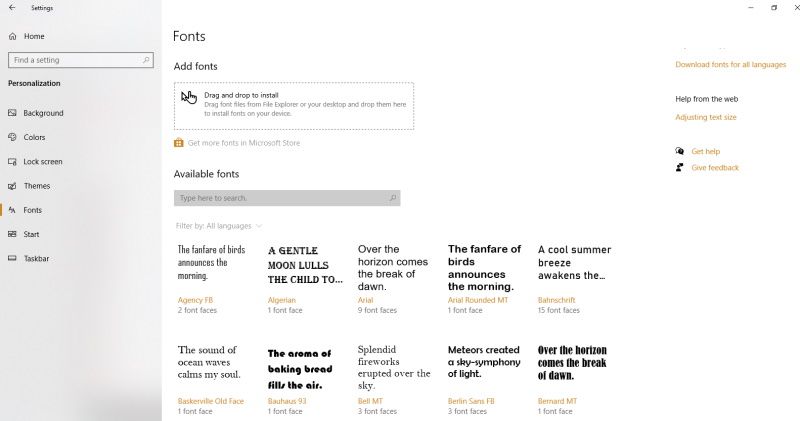
Task: Click Download fonts for all languages link
Action: pyautogui.click(x=730, y=65)
